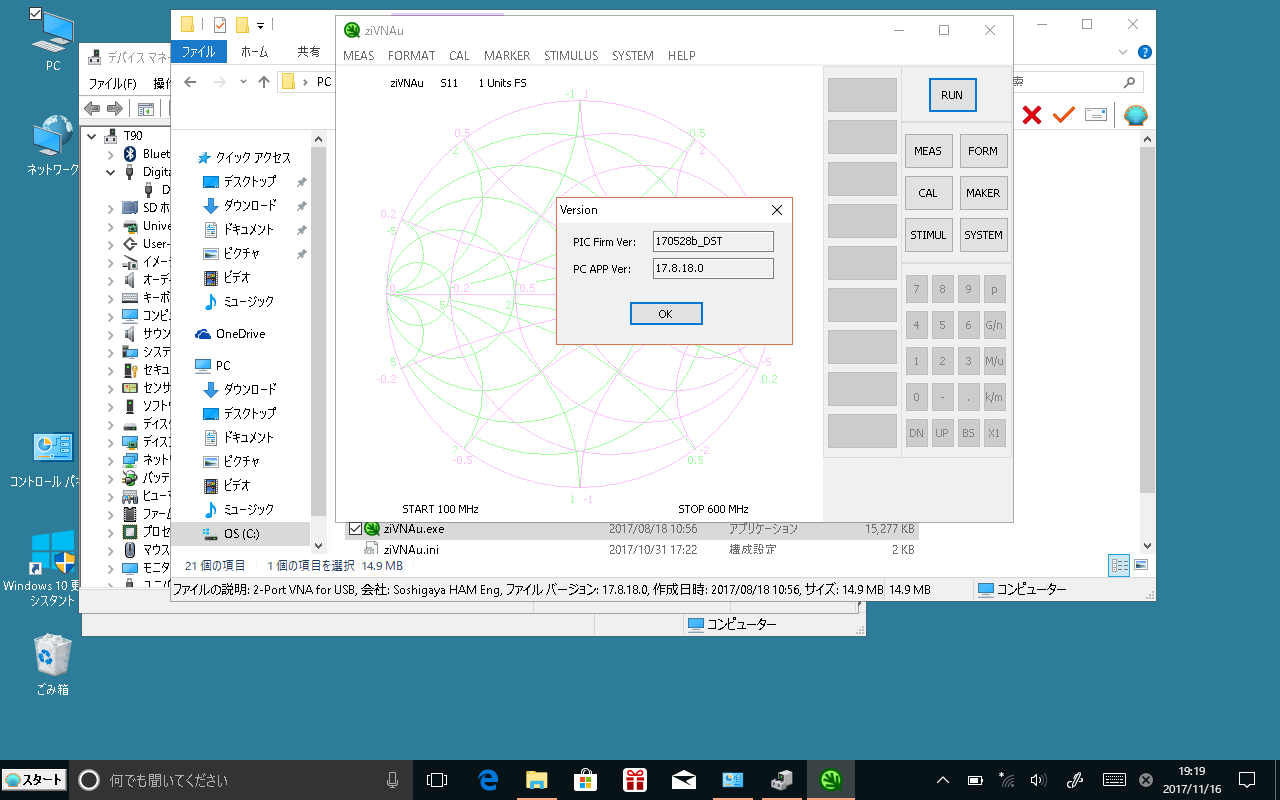Open the CAL menu in menu bar
This screenshot has height=800, width=1280.
(459, 56)
